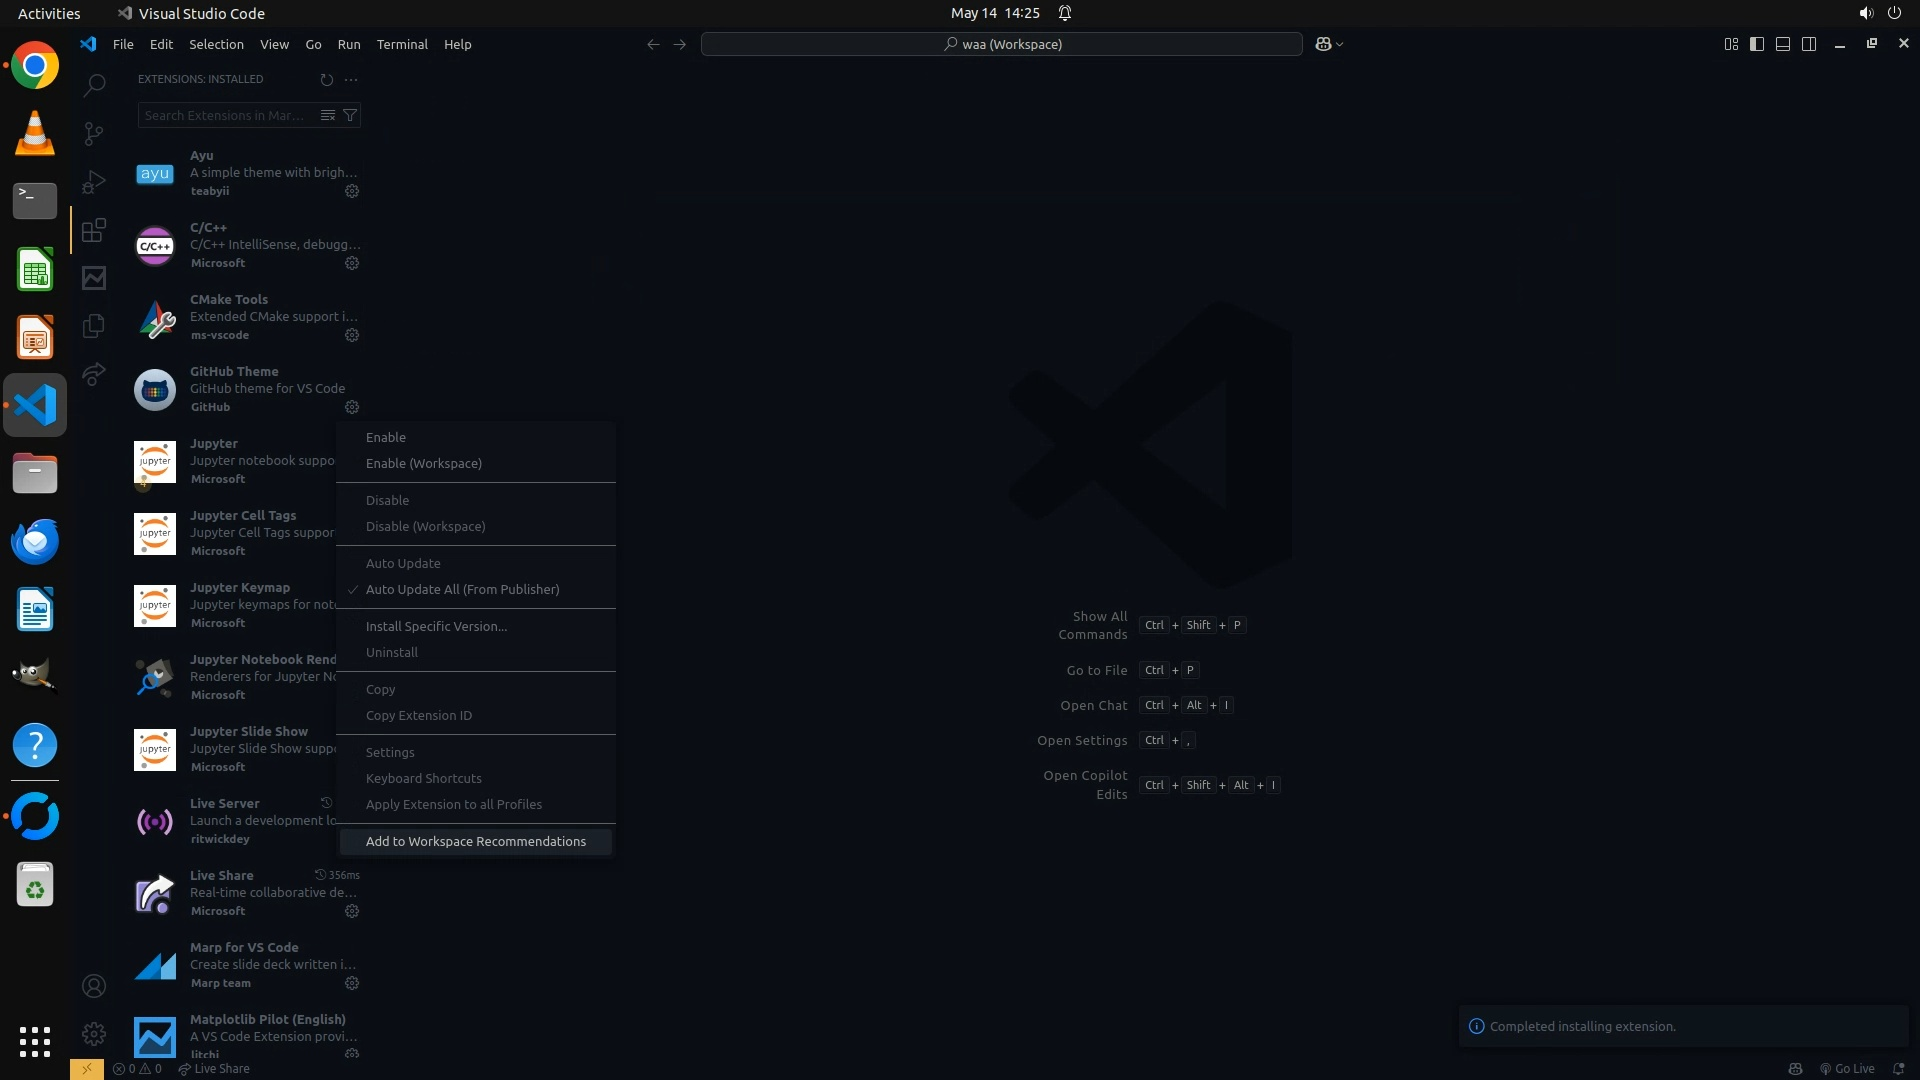
Task: Open the Accounts icon in activity bar
Action: (x=94, y=986)
